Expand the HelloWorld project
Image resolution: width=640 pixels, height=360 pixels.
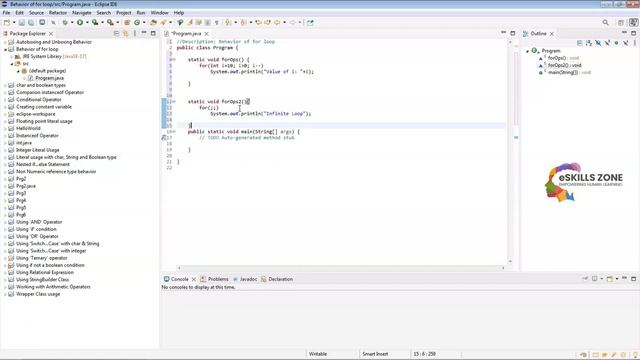pos(5,128)
